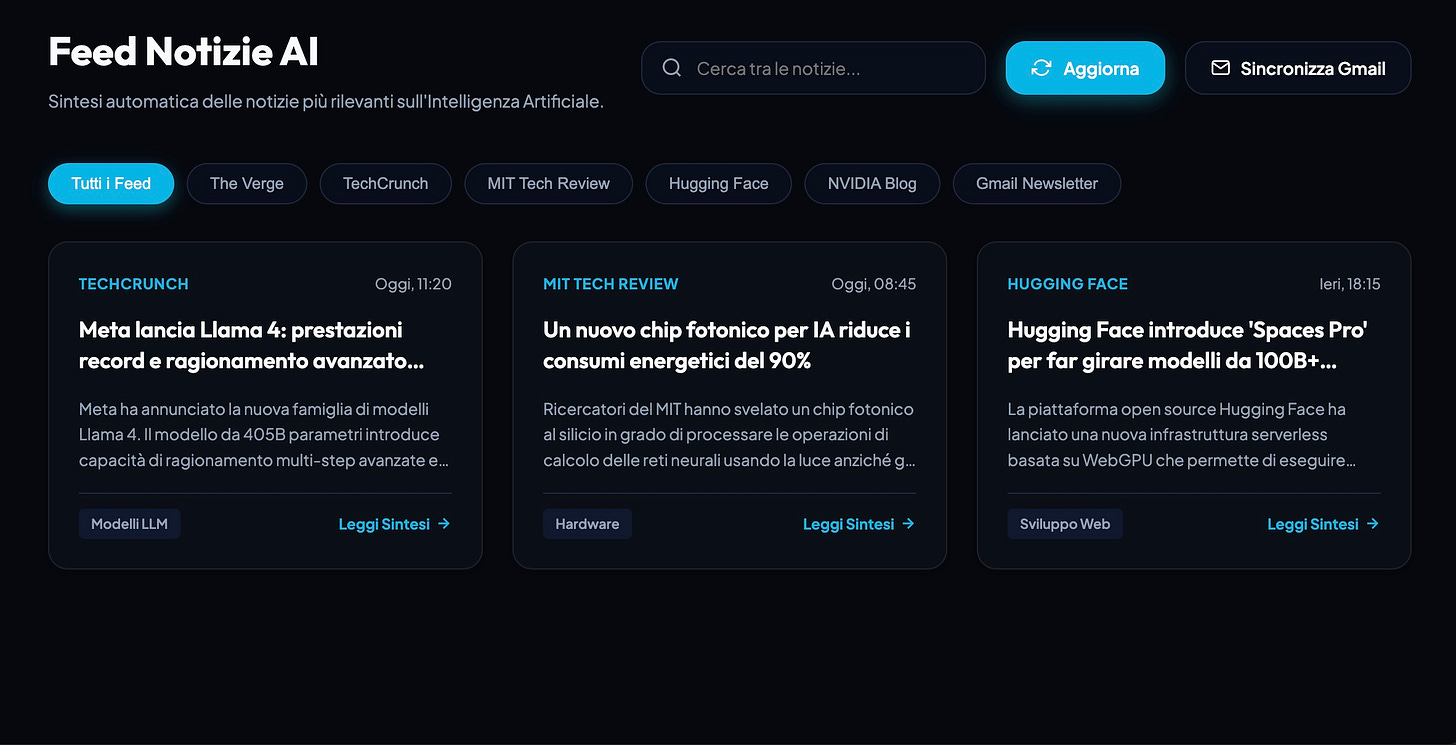Click the Modelli LLM tag
This screenshot has width=1456, height=745.
[130, 524]
